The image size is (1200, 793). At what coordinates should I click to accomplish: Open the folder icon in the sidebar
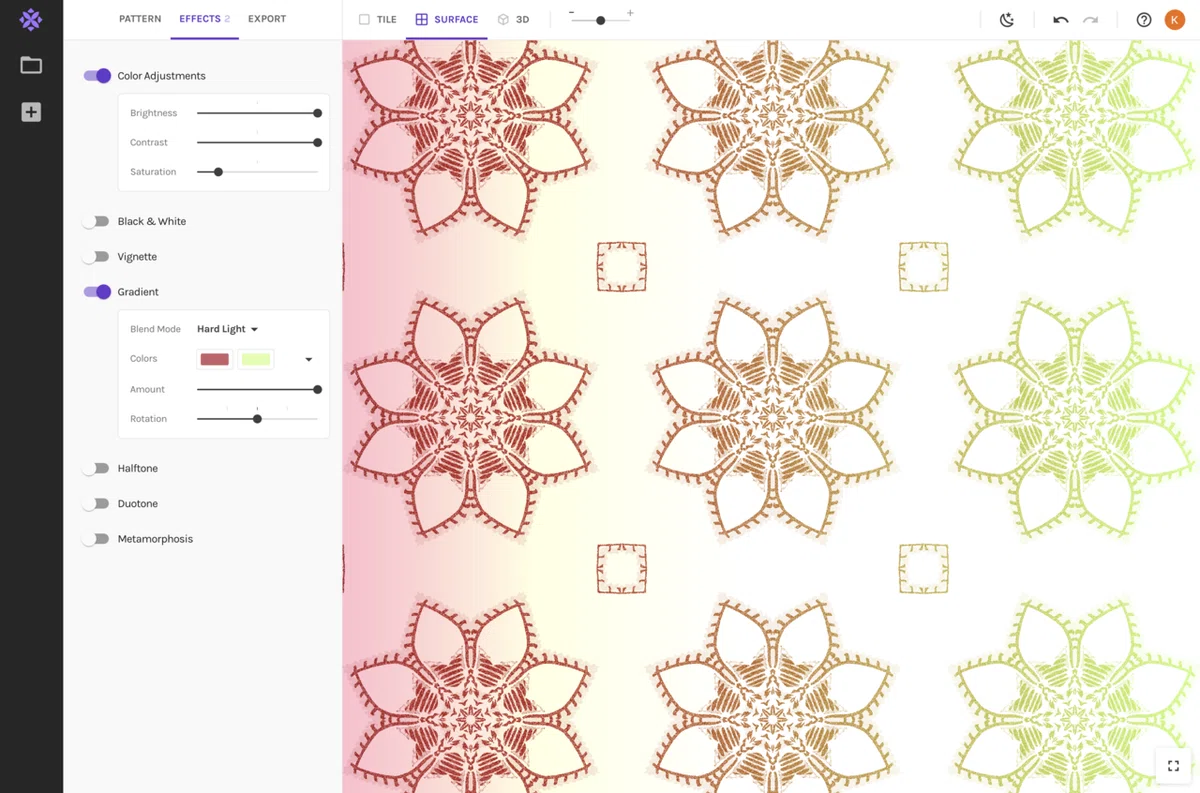coord(31,65)
